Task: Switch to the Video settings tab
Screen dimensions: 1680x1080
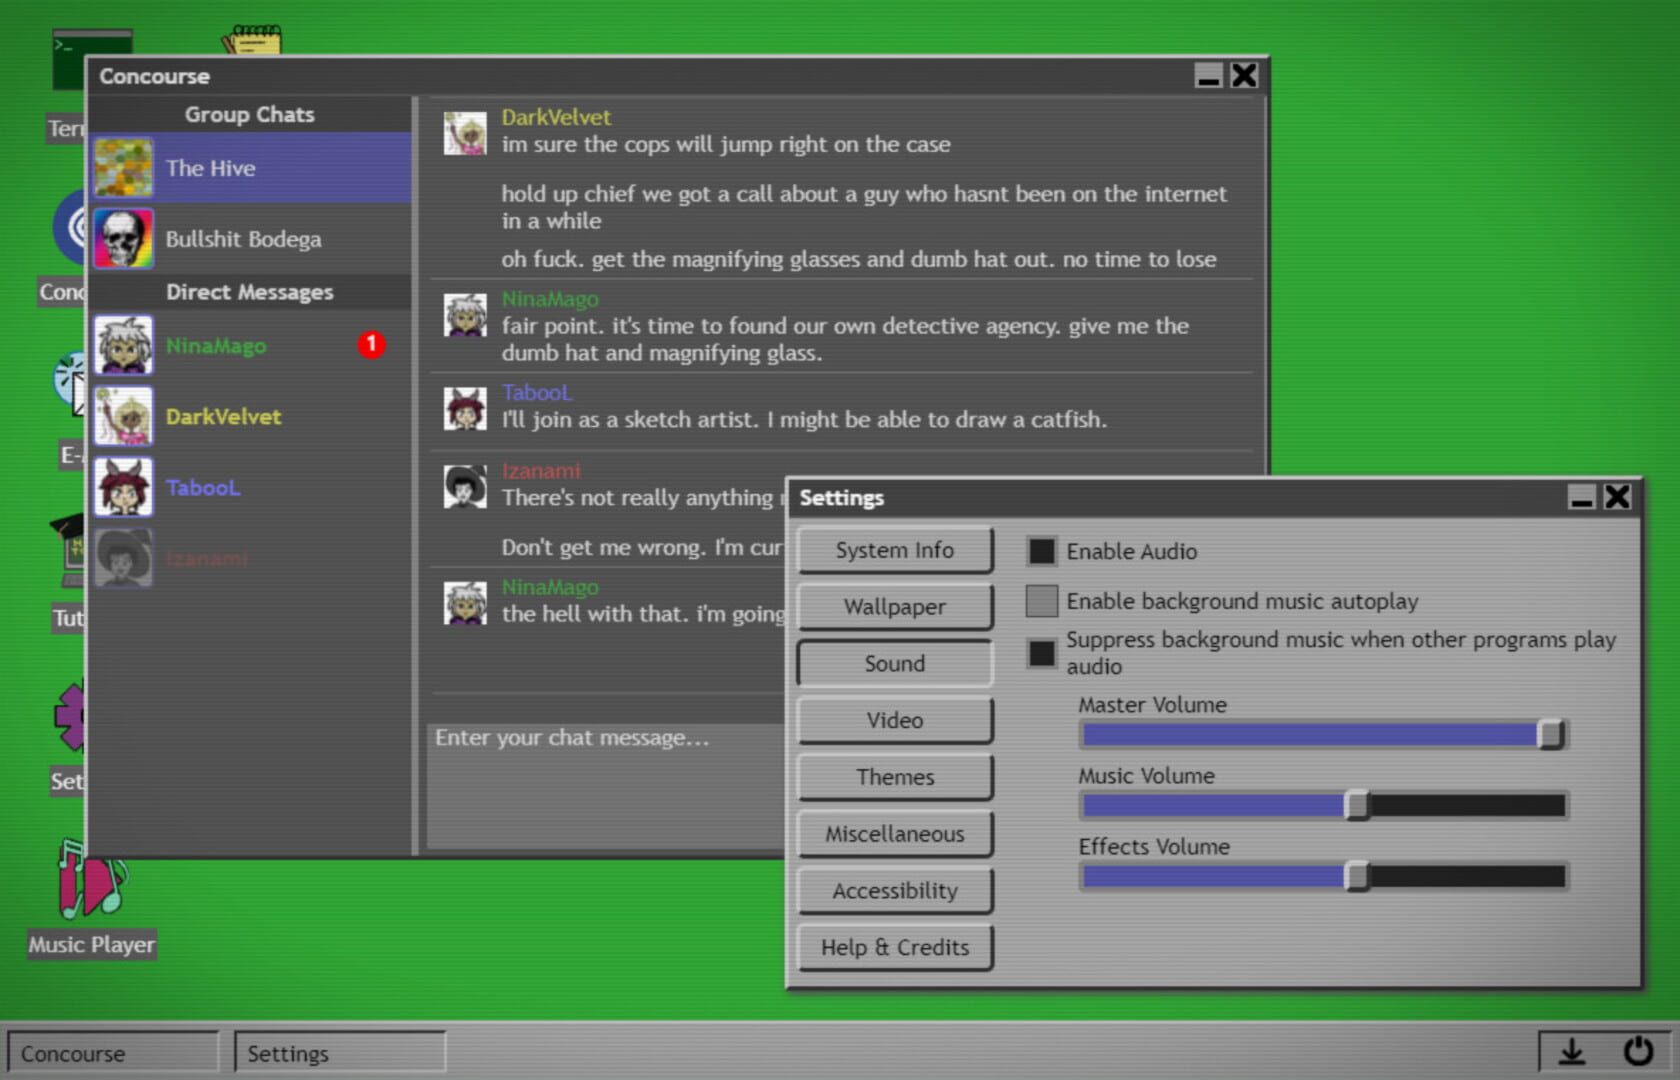Action: [894, 720]
